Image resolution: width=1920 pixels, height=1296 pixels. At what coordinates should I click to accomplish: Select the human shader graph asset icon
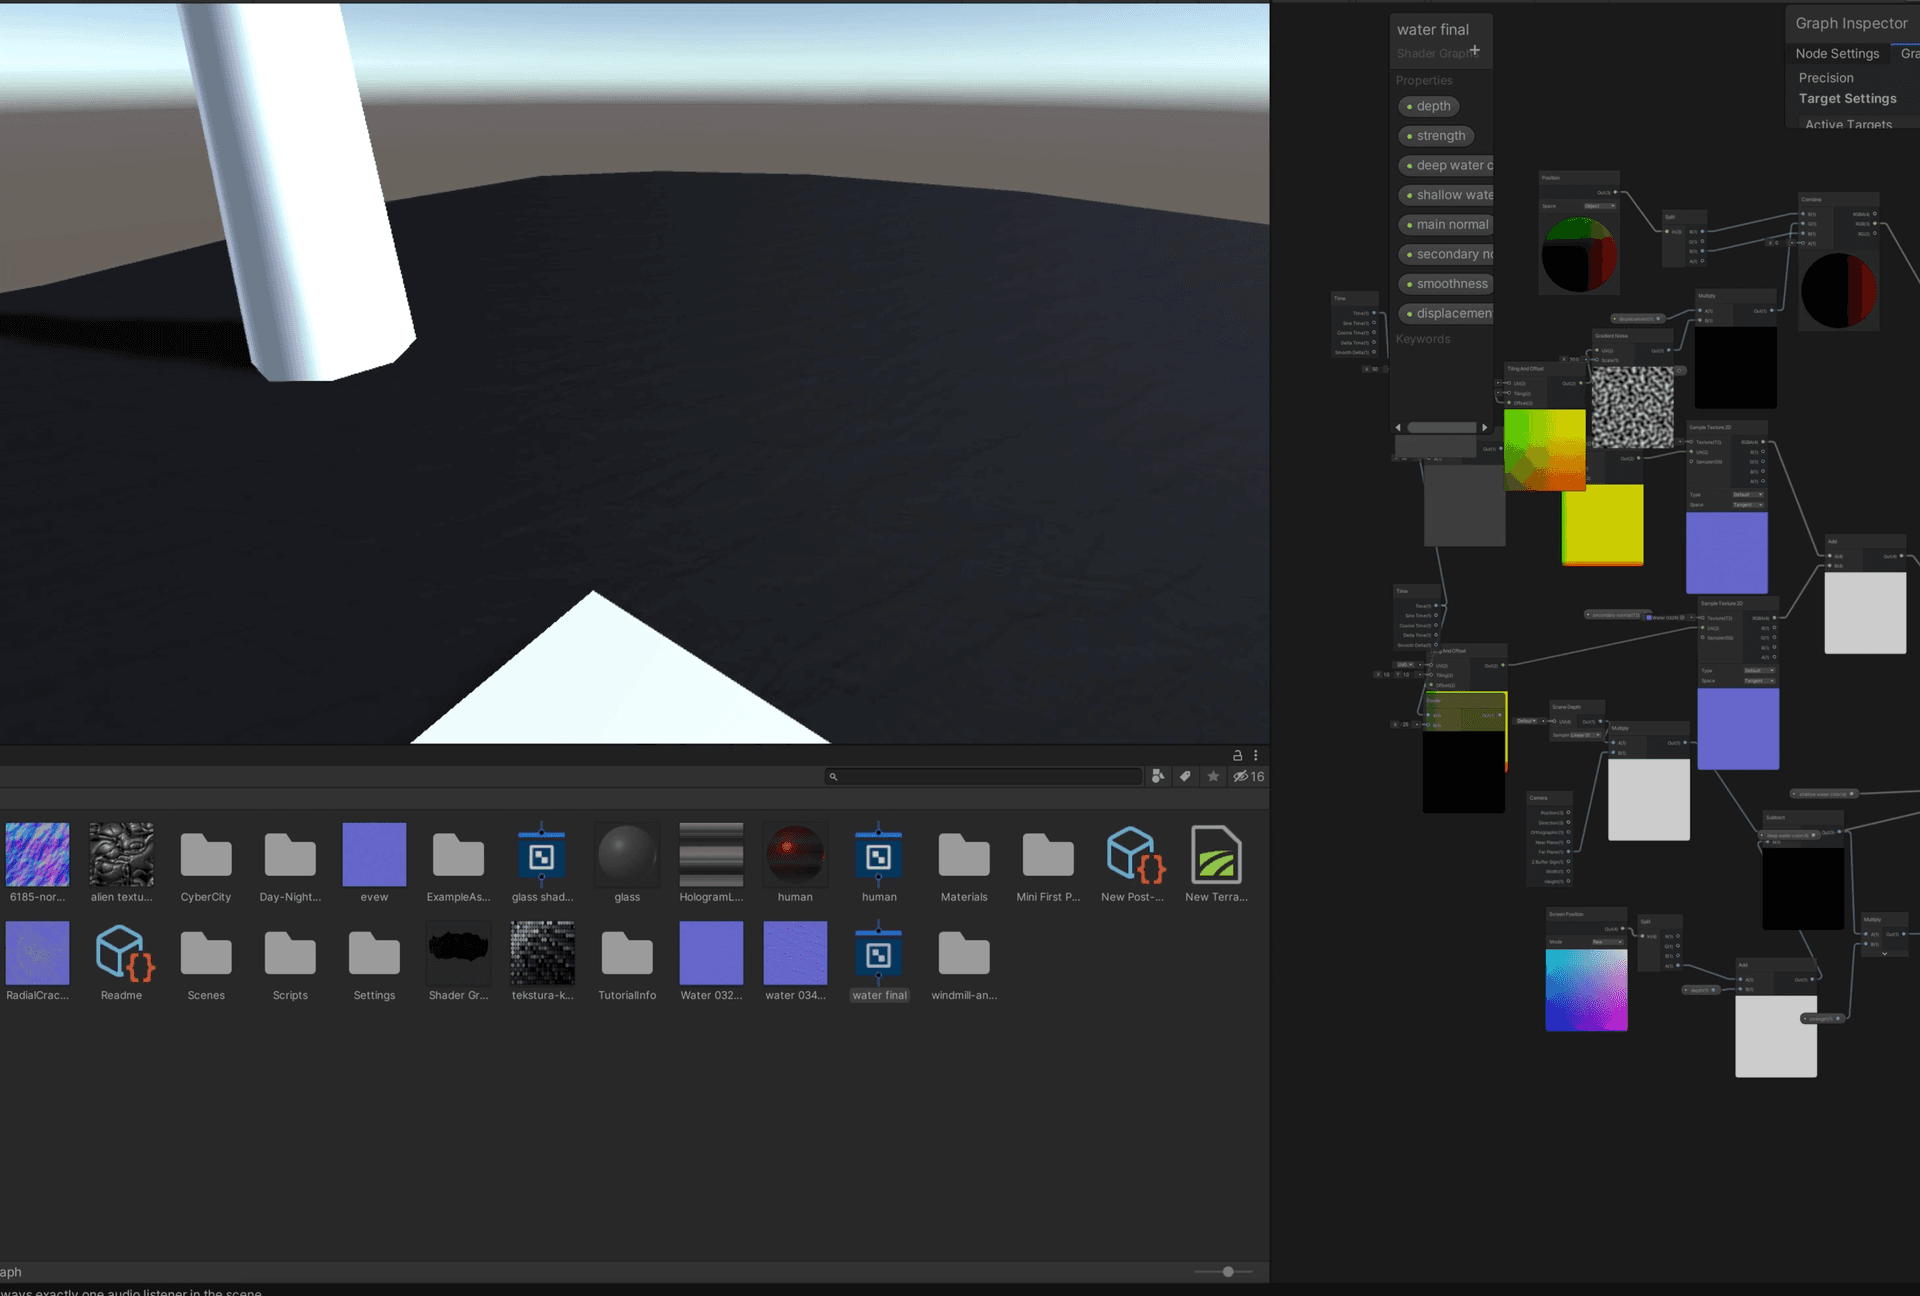(x=879, y=856)
